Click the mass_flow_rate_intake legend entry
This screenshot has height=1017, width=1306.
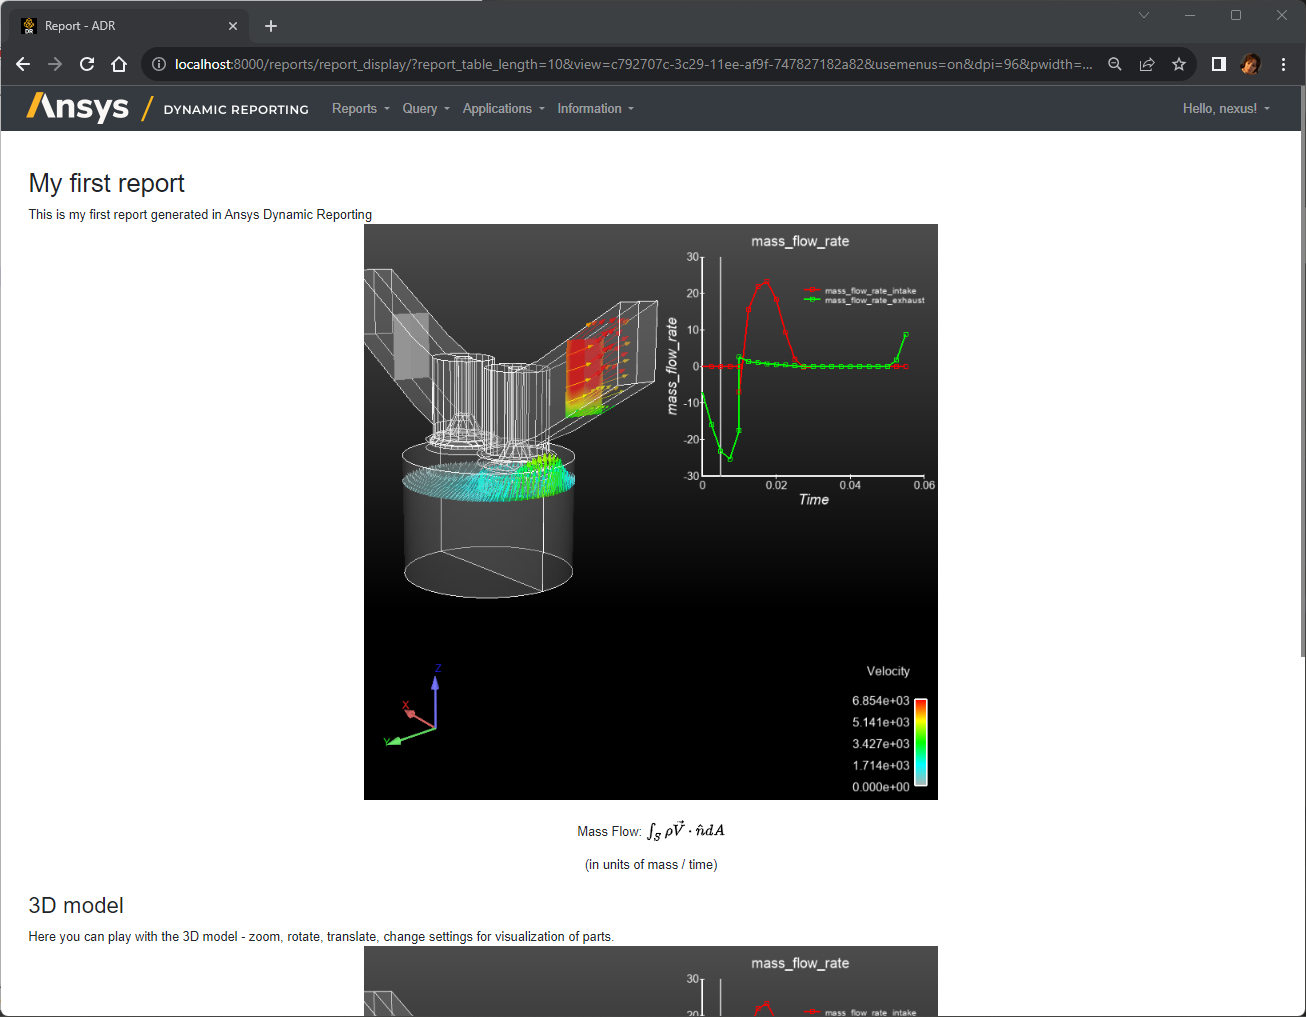(861, 291)
